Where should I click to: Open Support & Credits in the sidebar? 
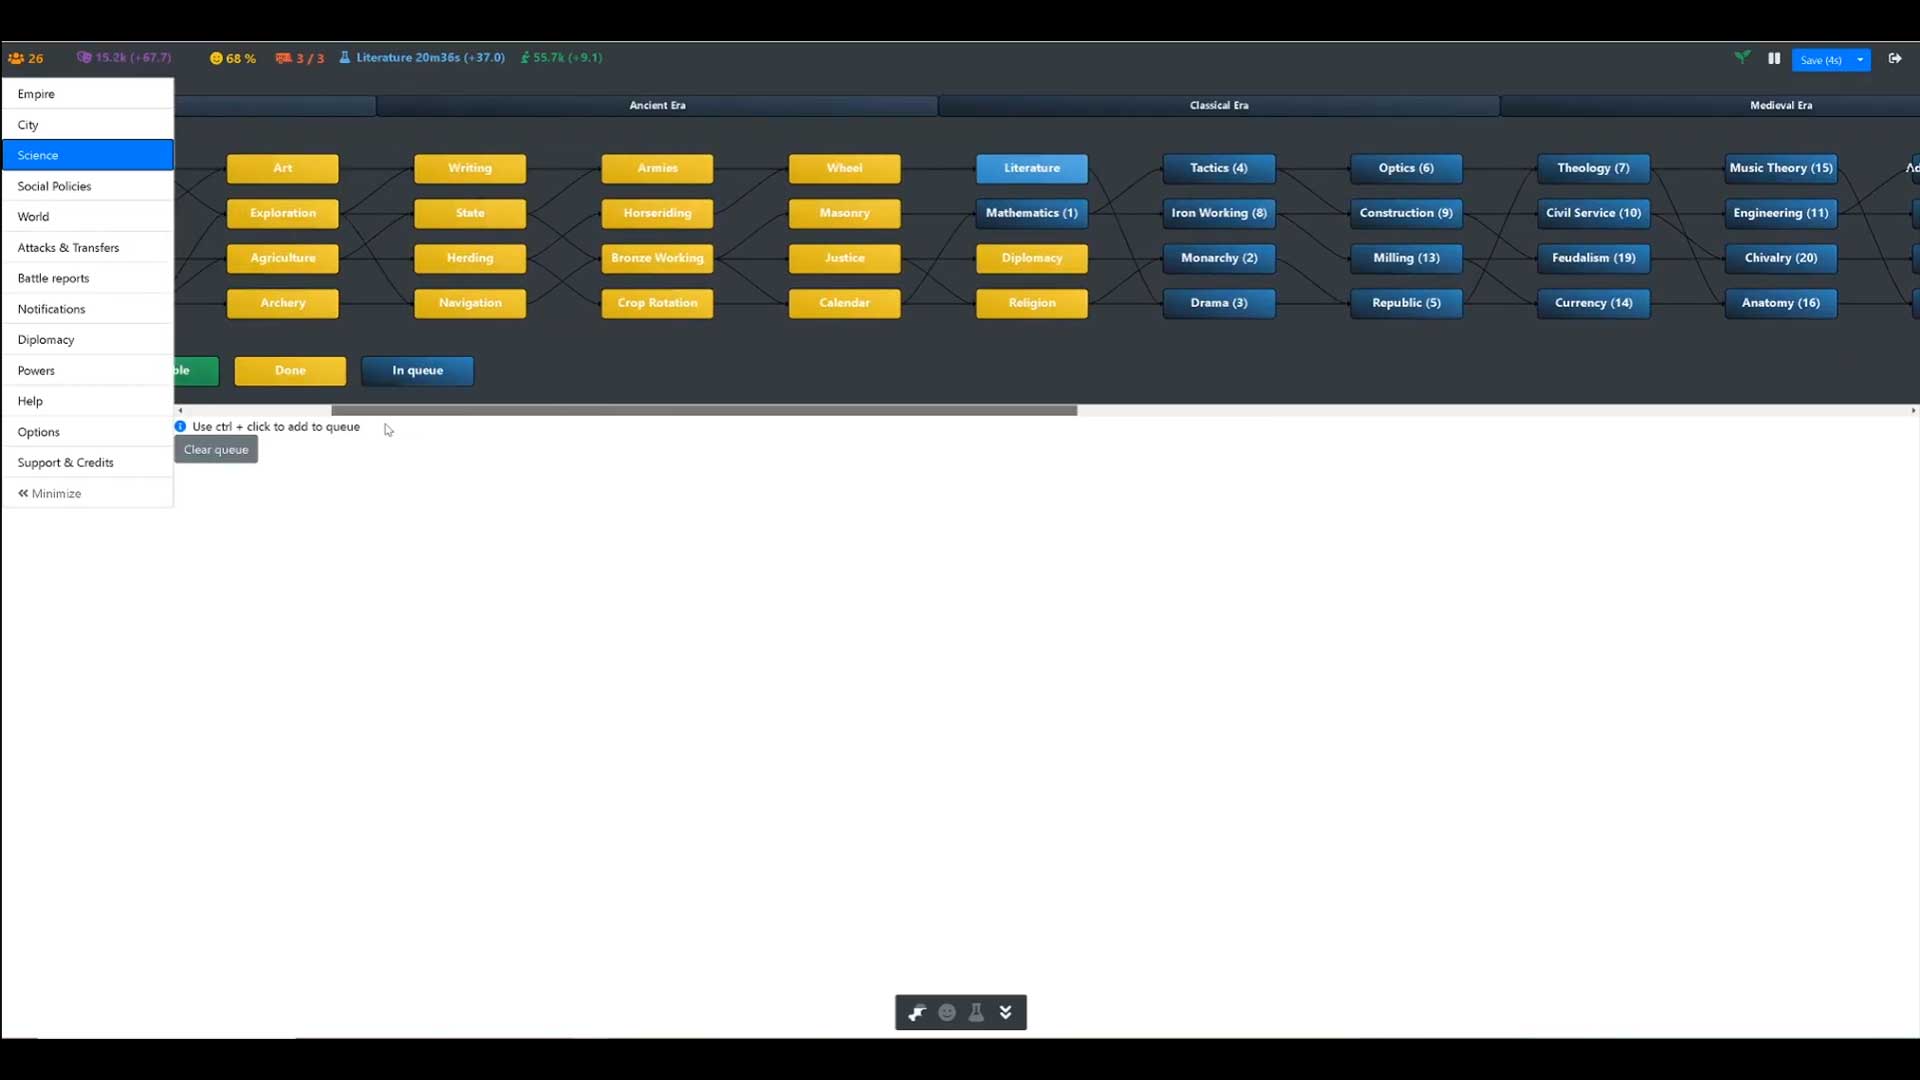88,463
